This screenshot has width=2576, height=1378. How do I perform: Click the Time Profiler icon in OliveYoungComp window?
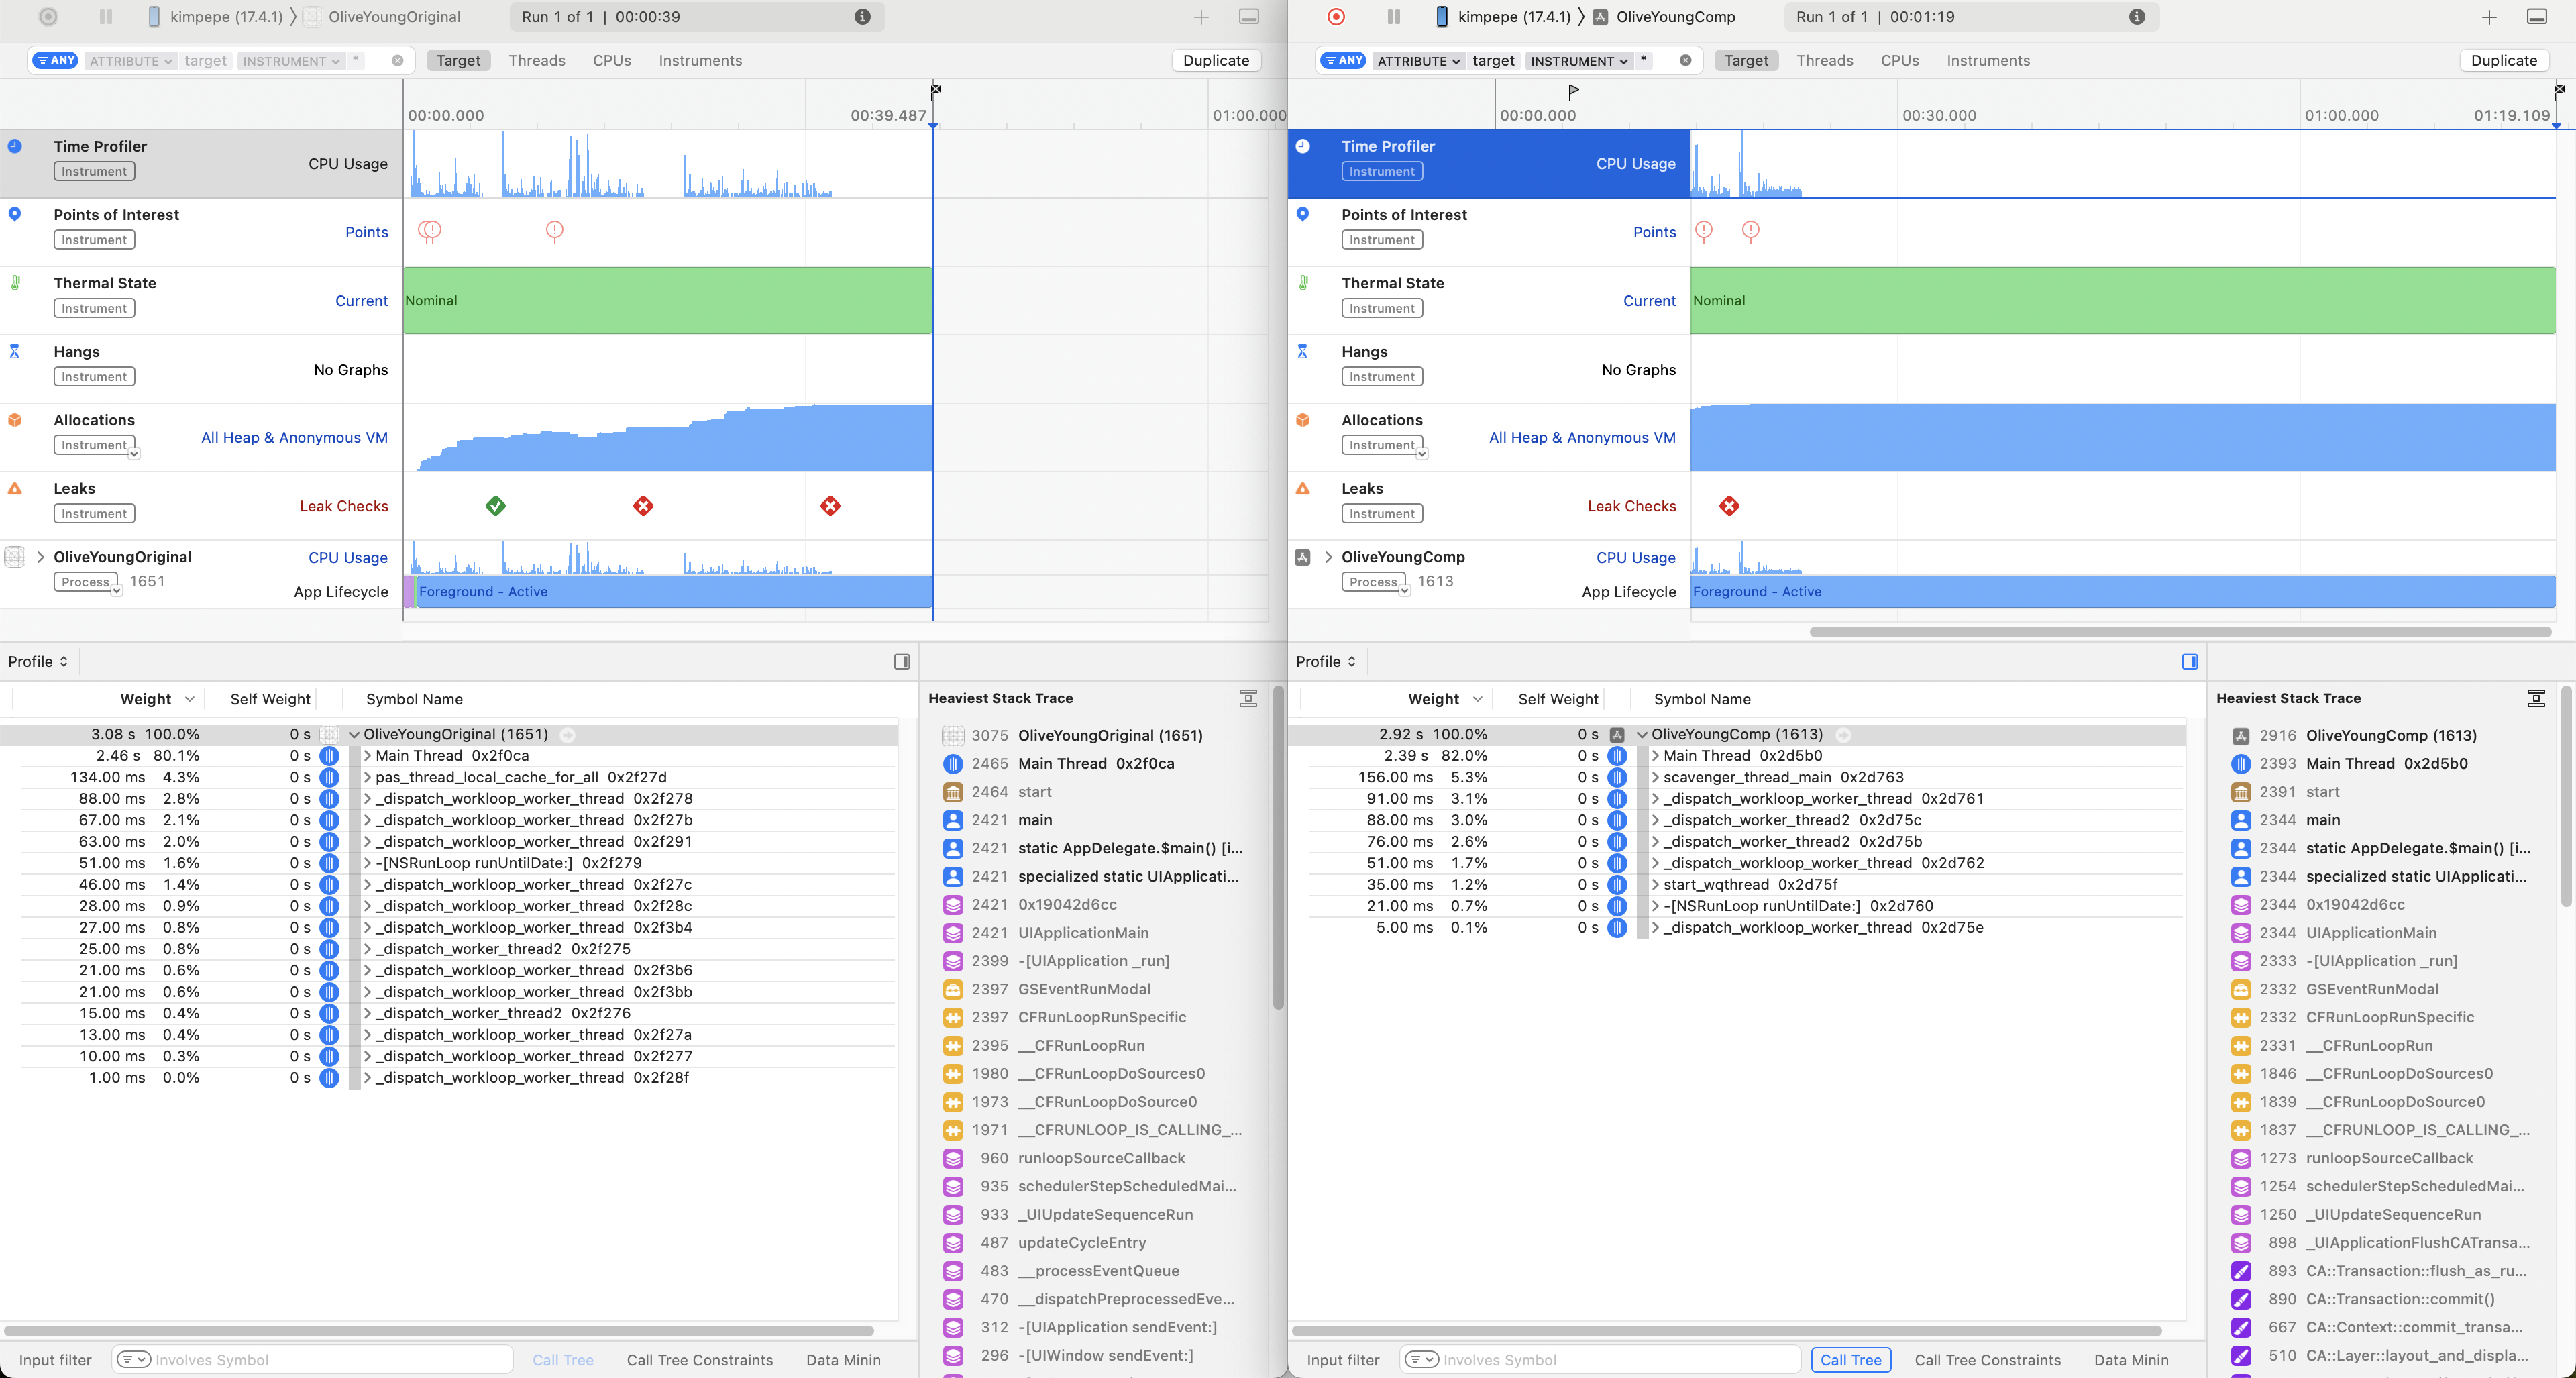click(x=1303, y=146)
